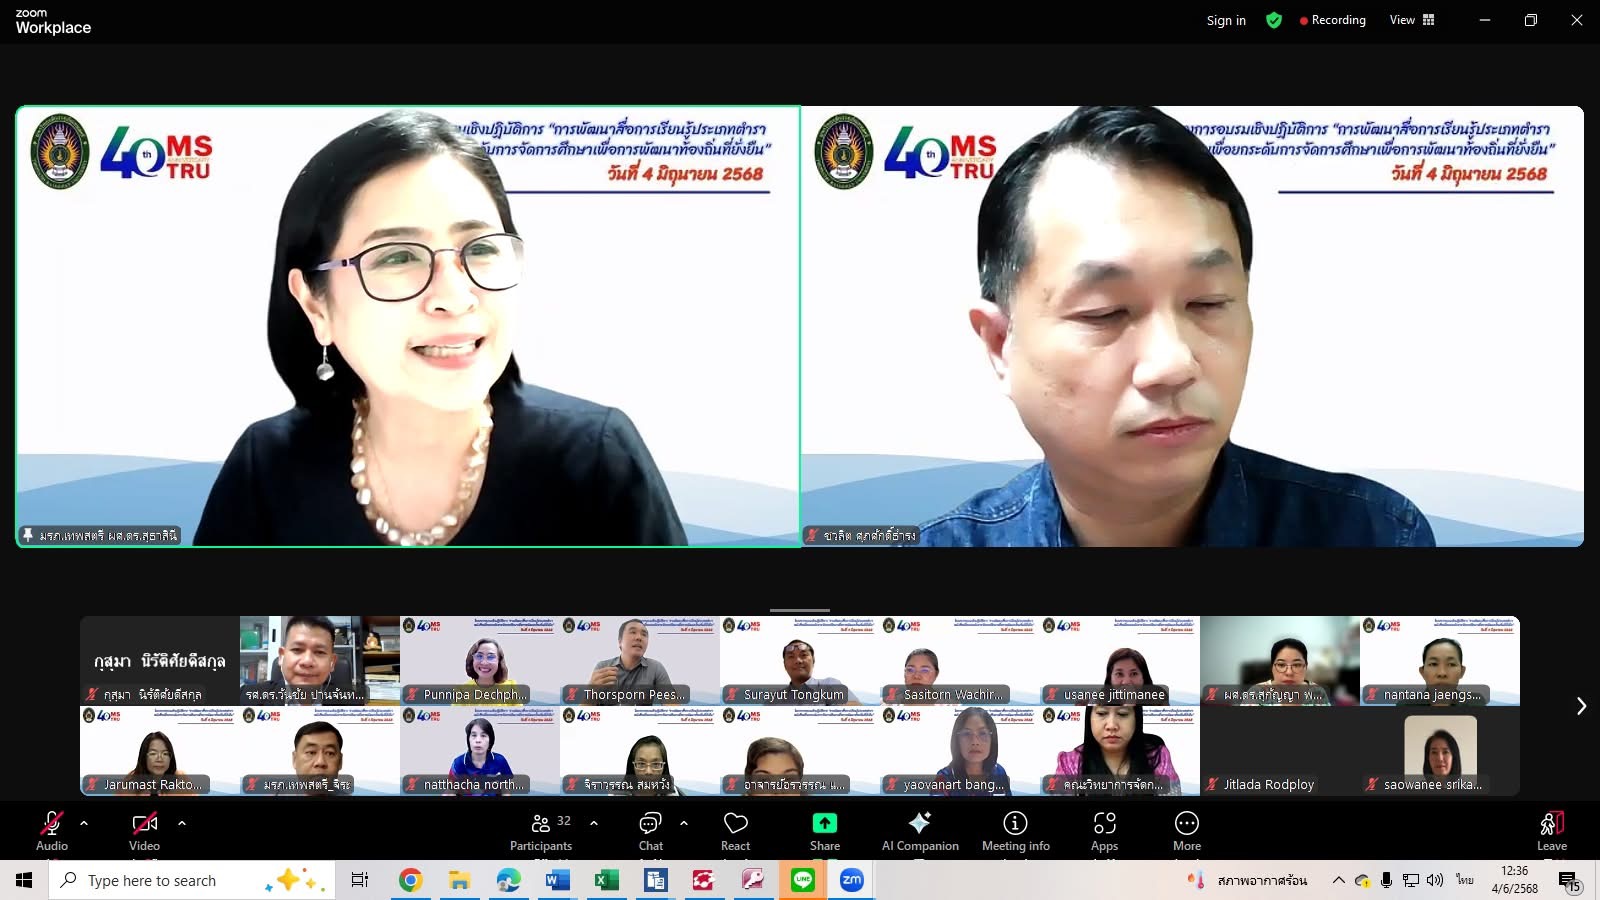Open the React emoji menu

735,831
